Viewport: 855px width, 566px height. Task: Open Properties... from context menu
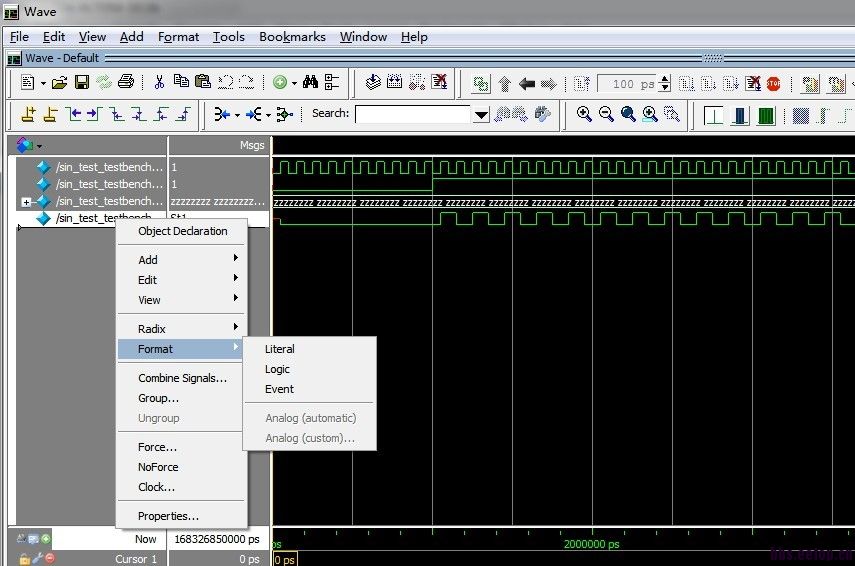coord(182,516)
